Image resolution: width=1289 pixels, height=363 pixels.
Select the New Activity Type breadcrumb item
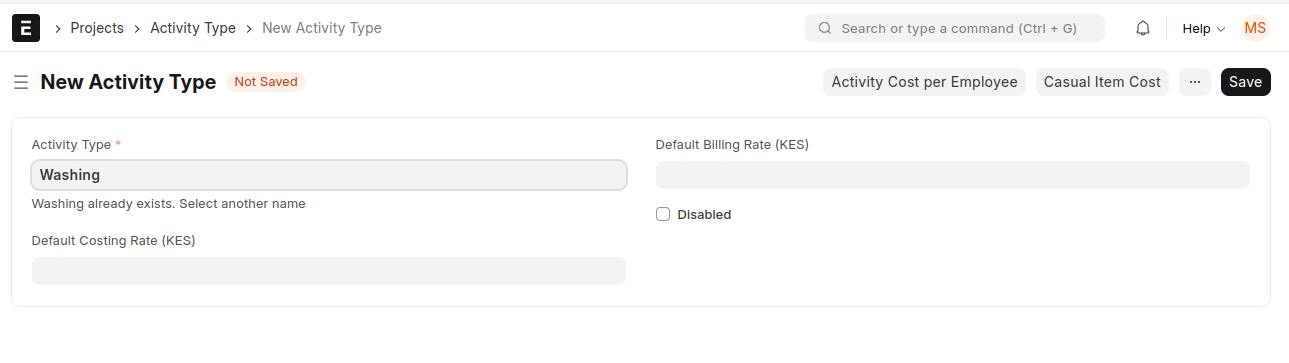click(322, 28)
